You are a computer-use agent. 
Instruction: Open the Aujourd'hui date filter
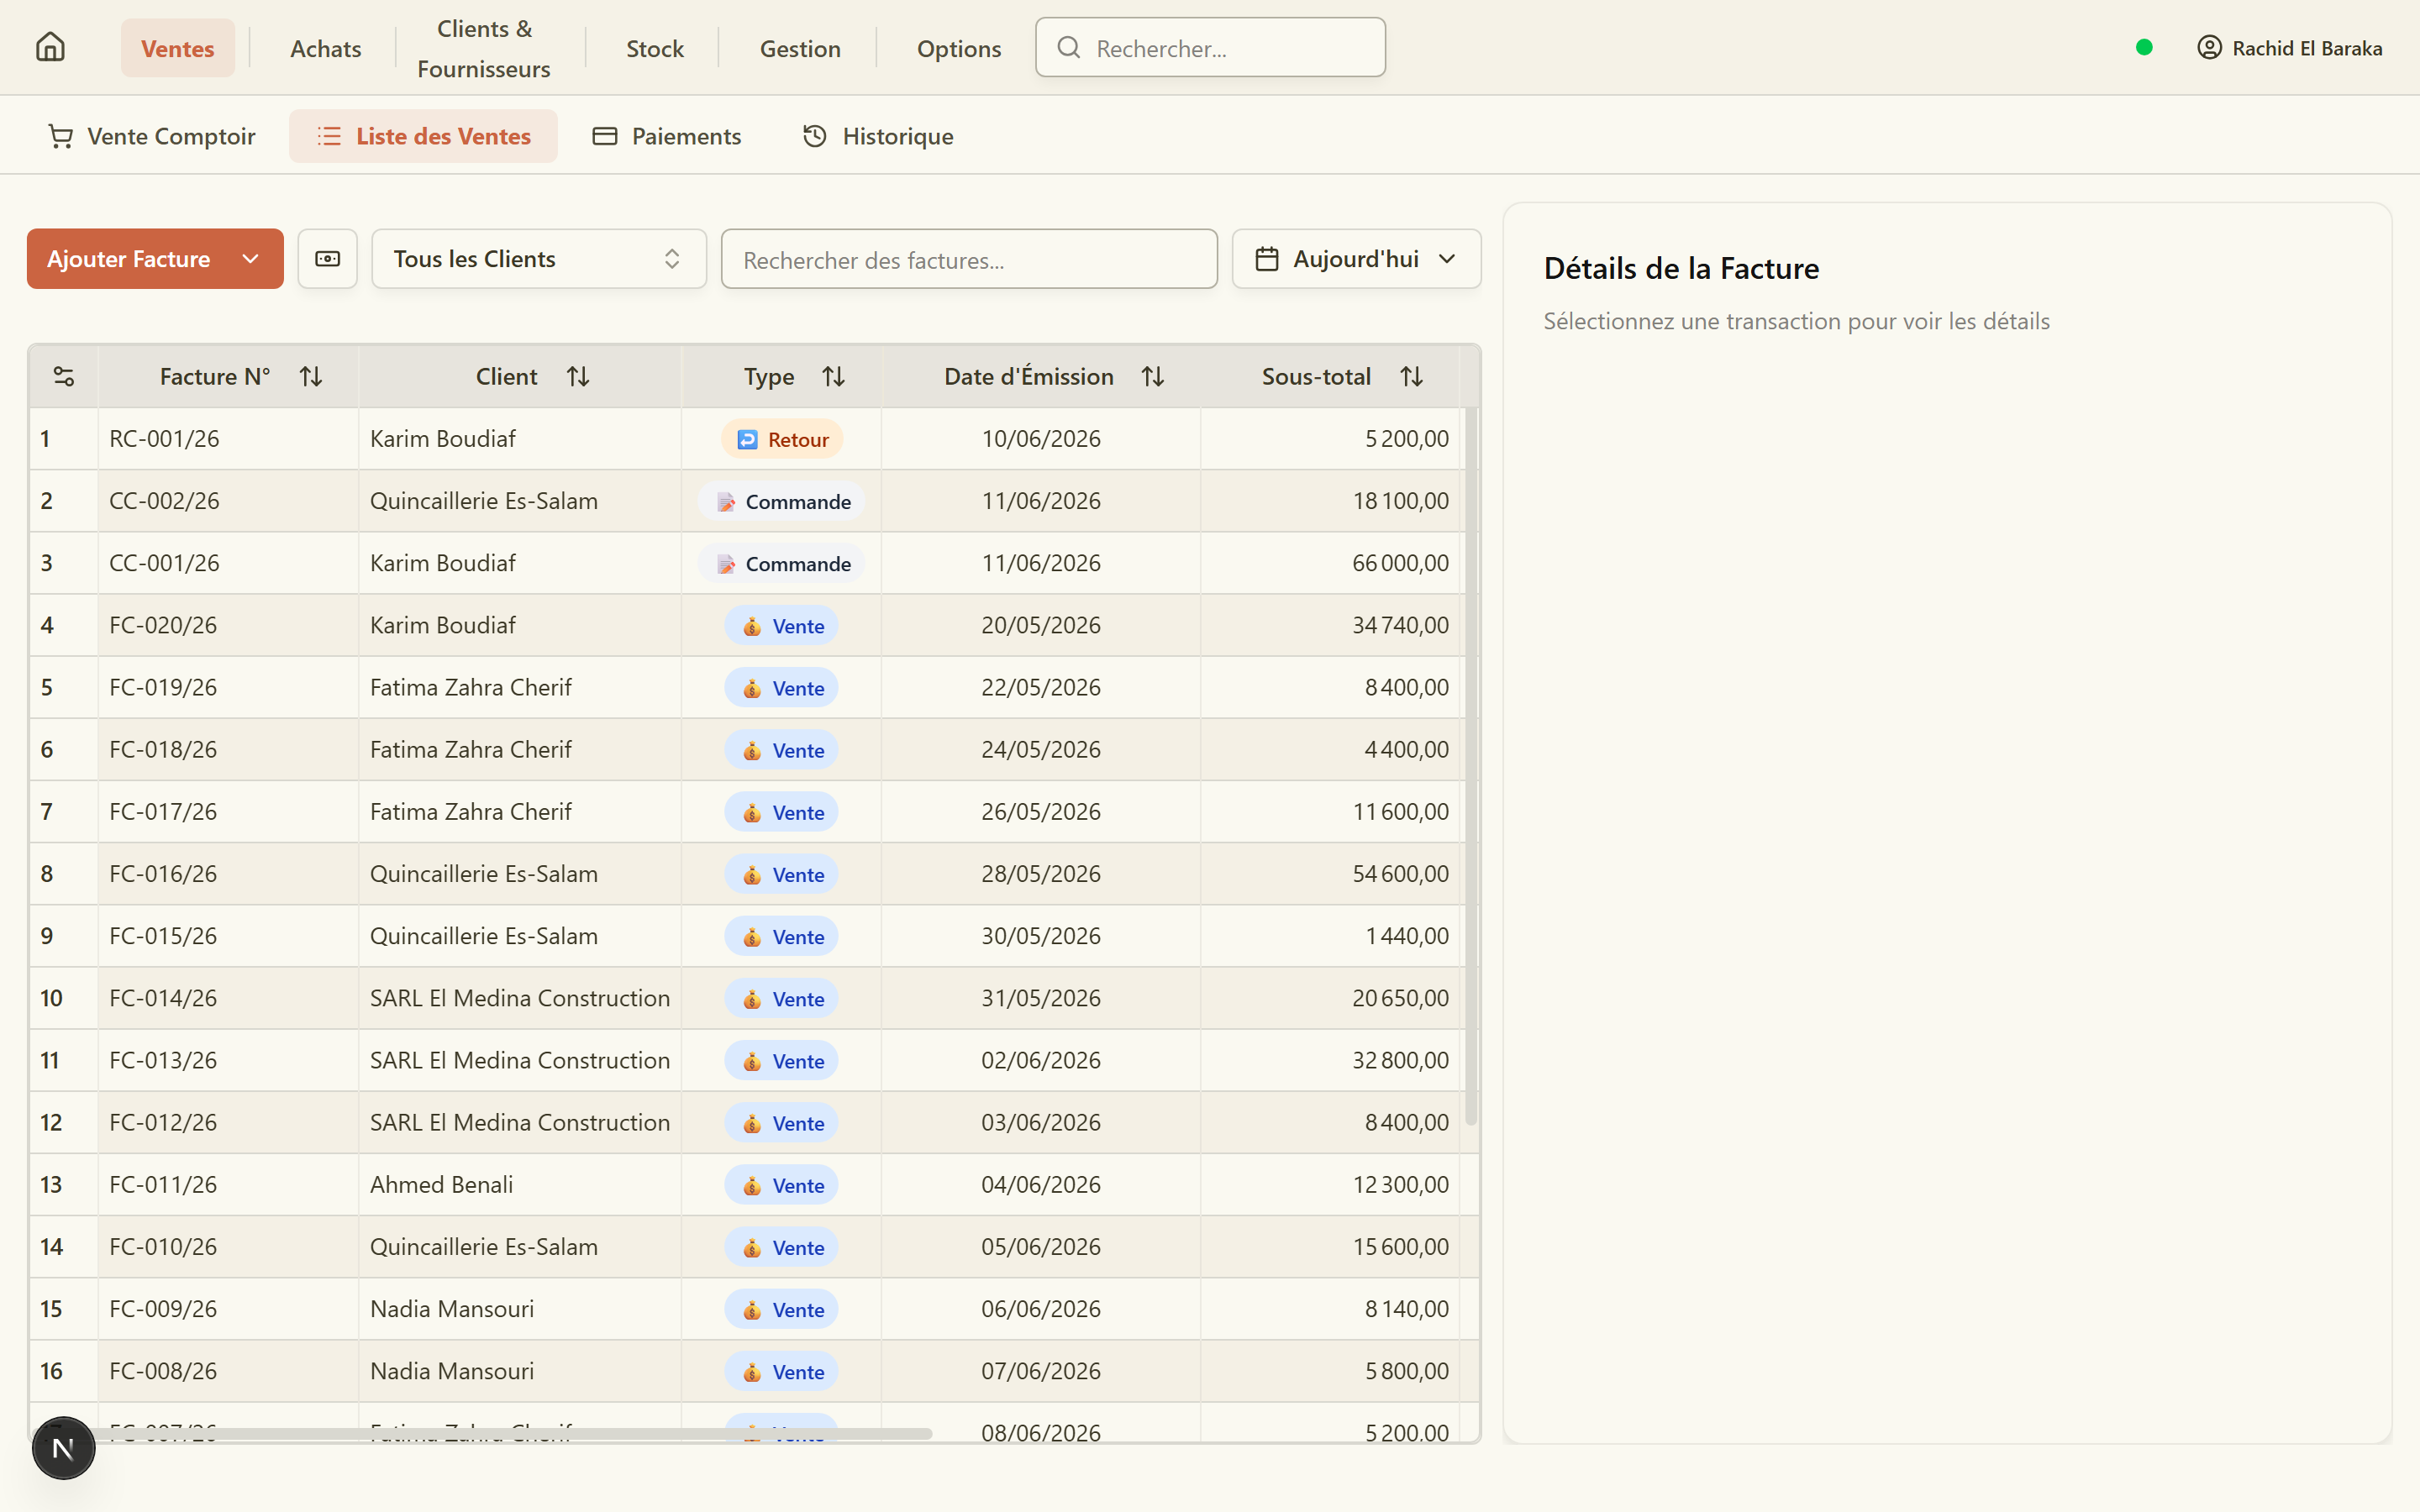(1356, 259)
